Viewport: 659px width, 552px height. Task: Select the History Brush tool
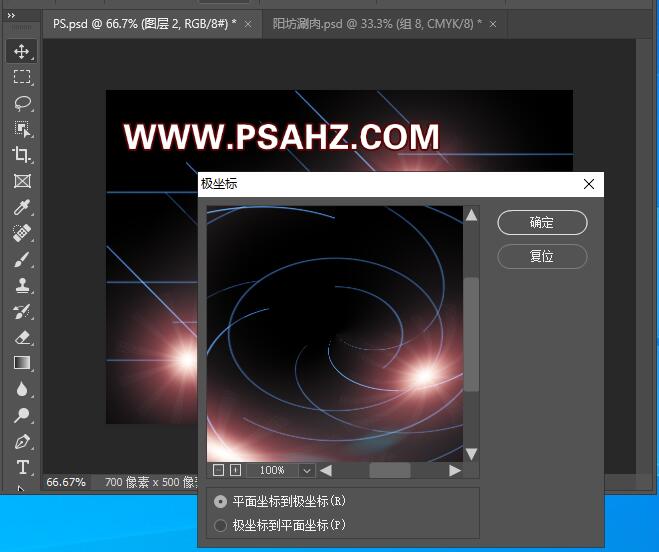point(21,312)
